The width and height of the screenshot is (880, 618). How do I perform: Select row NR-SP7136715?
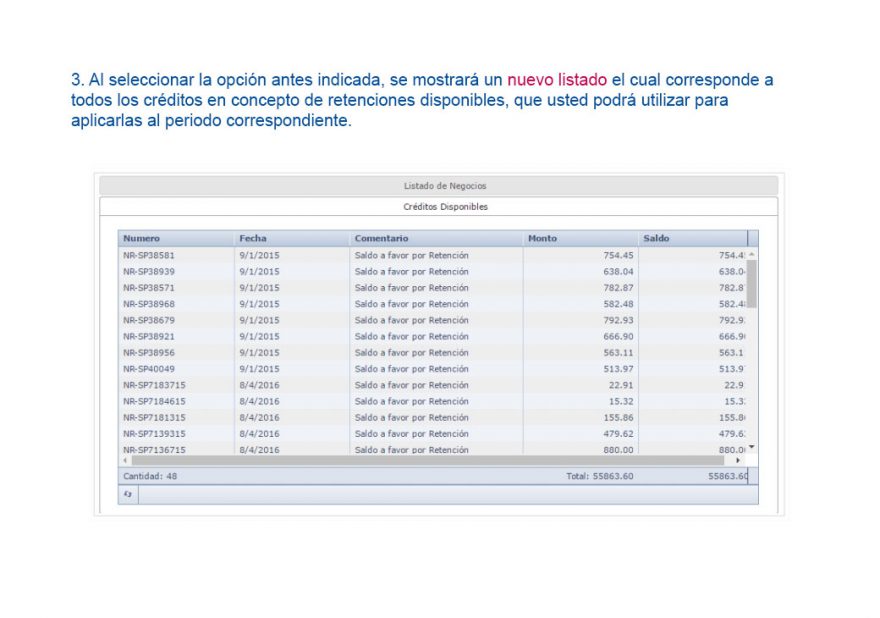pos(433,449)
